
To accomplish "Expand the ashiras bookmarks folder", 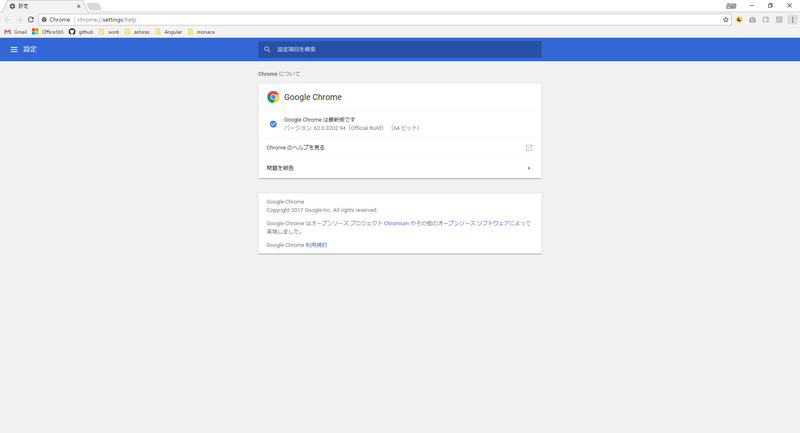I will (137, 32).
